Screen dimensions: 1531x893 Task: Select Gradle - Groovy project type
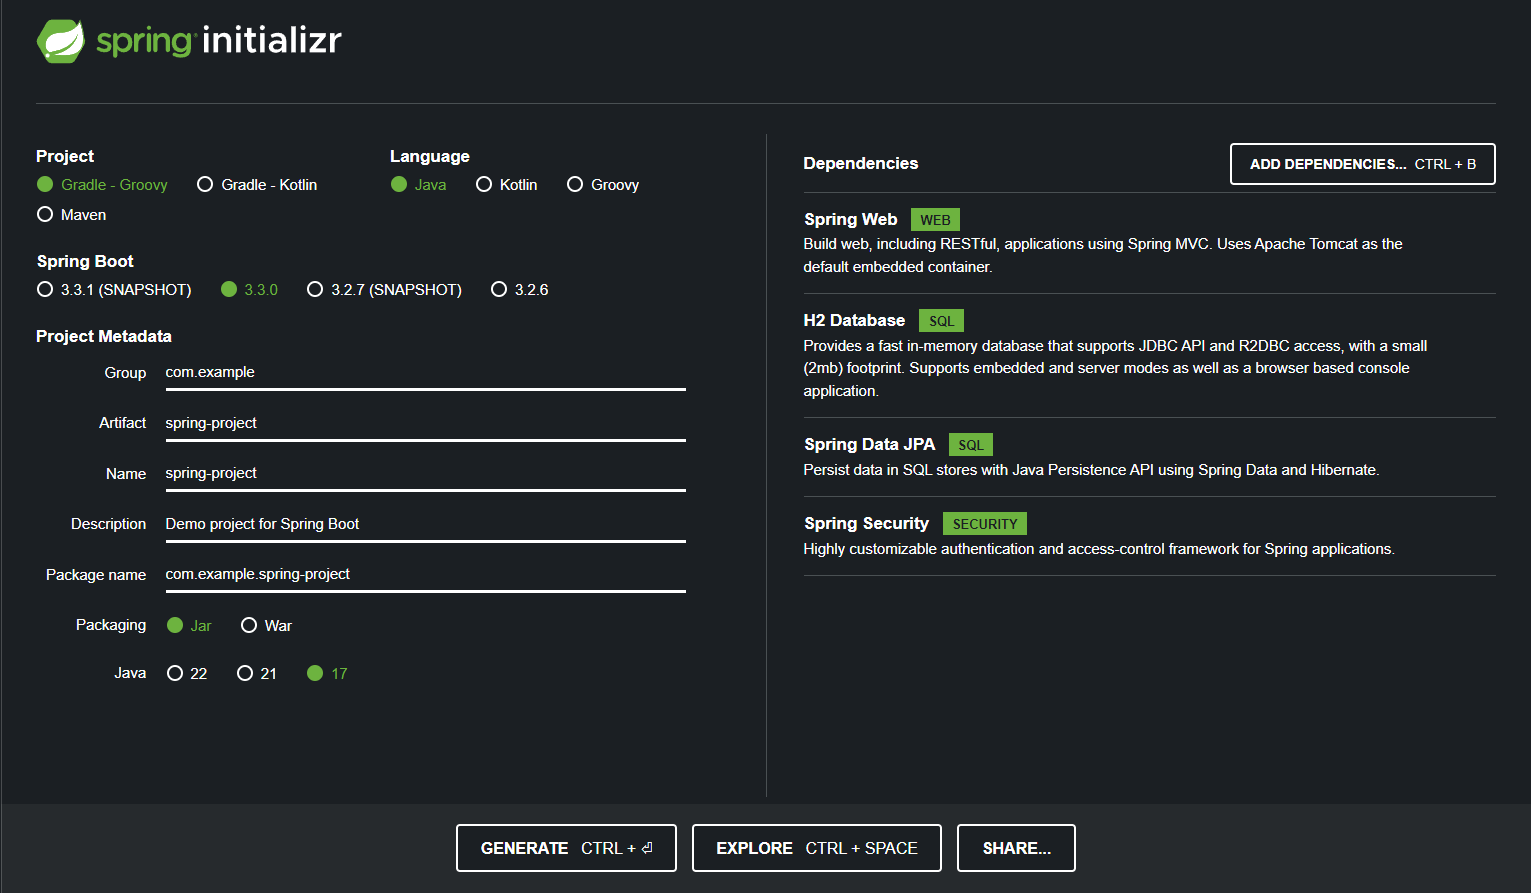pyautogui.click(x=102, y=185)
